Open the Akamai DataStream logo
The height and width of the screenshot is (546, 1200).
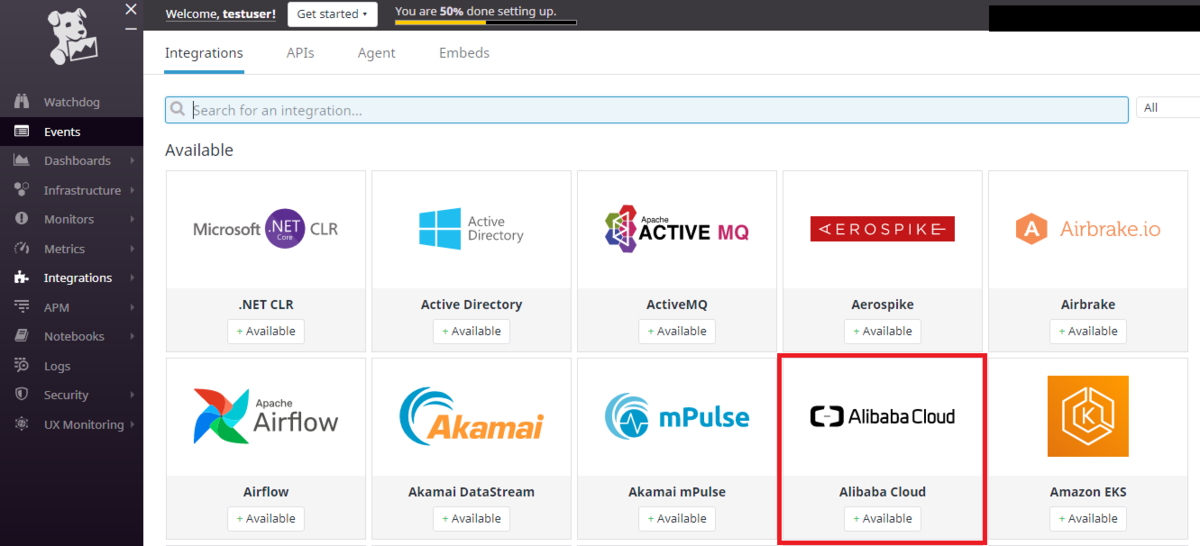471,416
